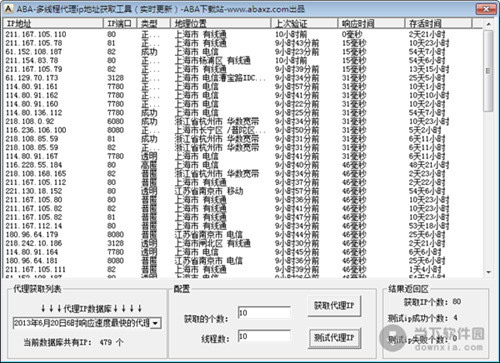Click port cell 6080
The width and height of the screenshot is (500, 363).
tap(115, 121)
